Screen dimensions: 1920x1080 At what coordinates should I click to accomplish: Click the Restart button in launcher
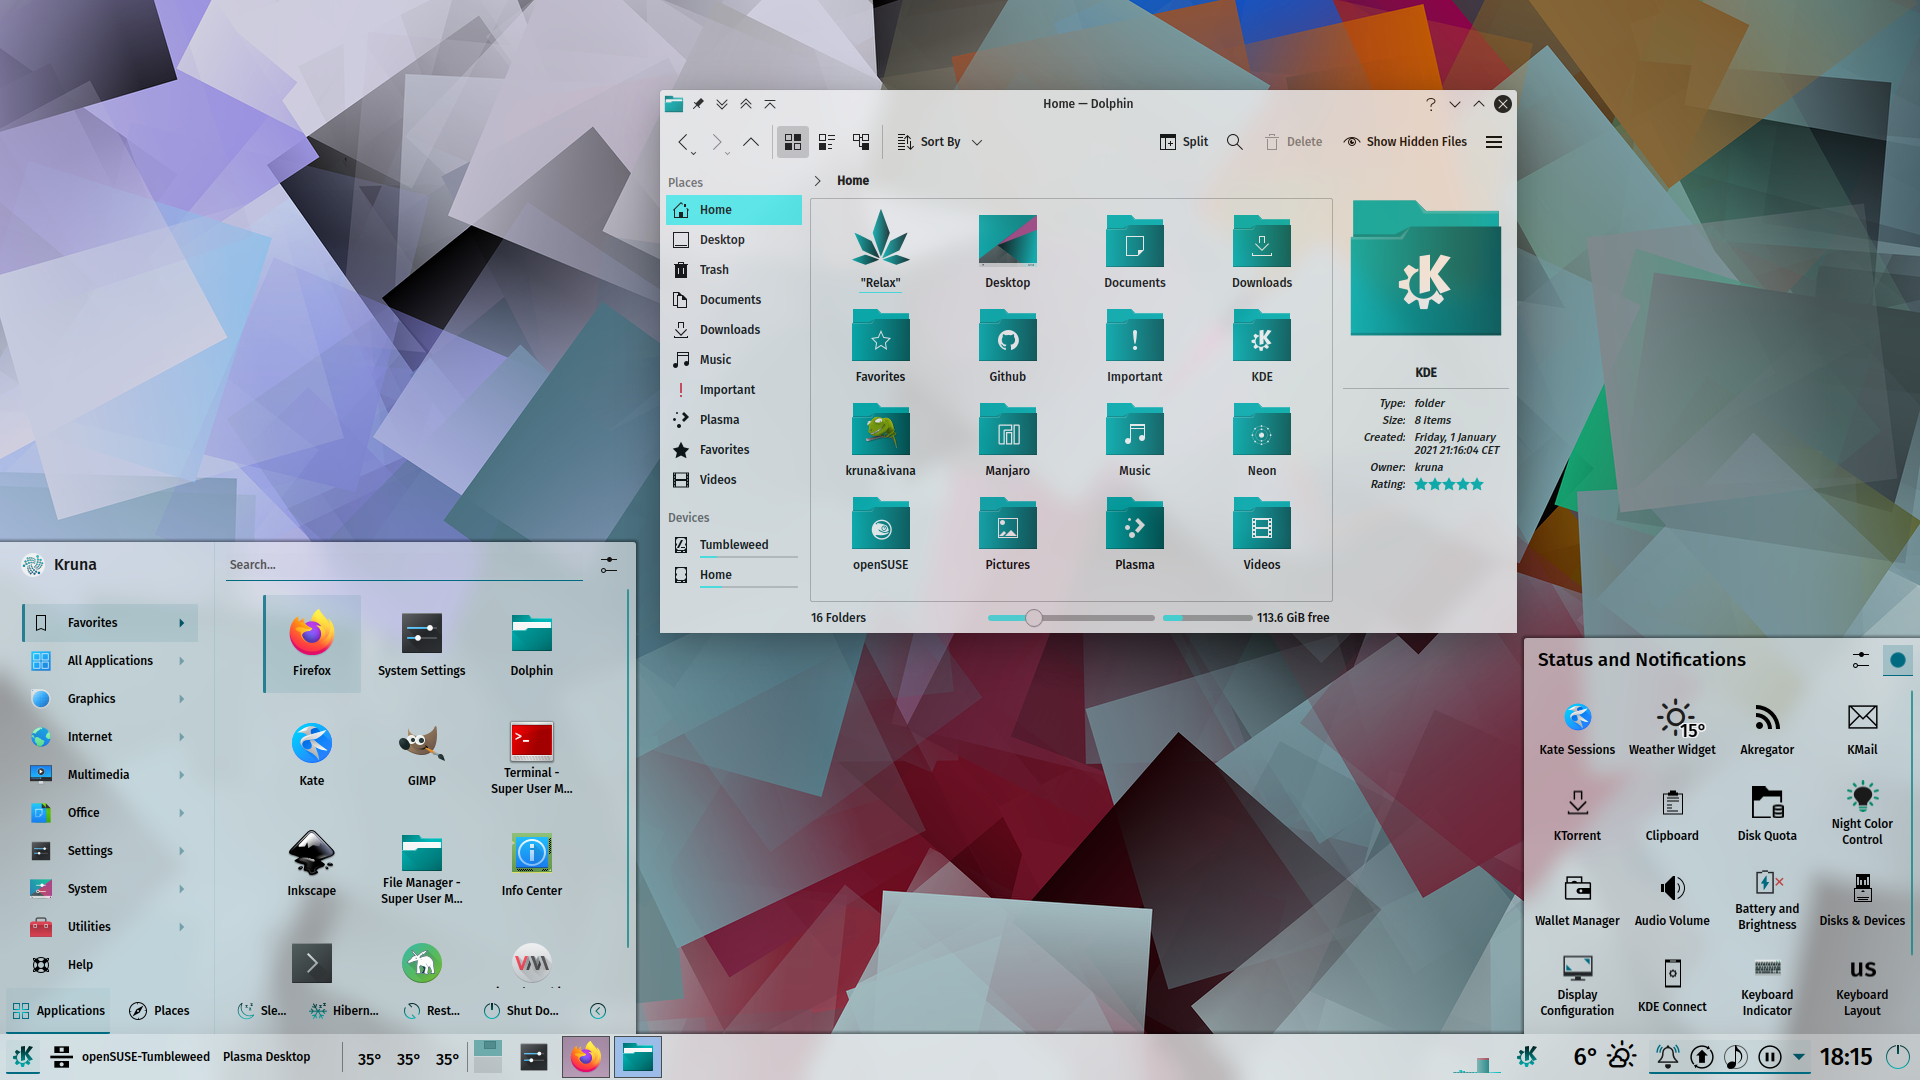coord(432,1011)
